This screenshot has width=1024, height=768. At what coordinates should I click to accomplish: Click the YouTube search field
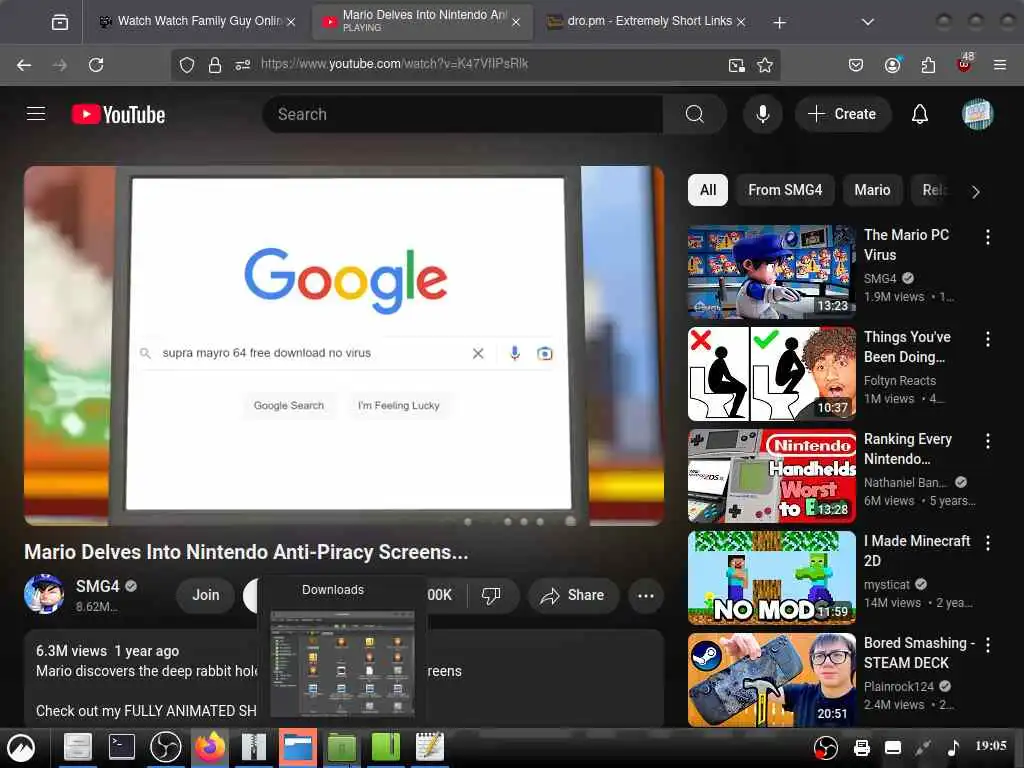464,114
